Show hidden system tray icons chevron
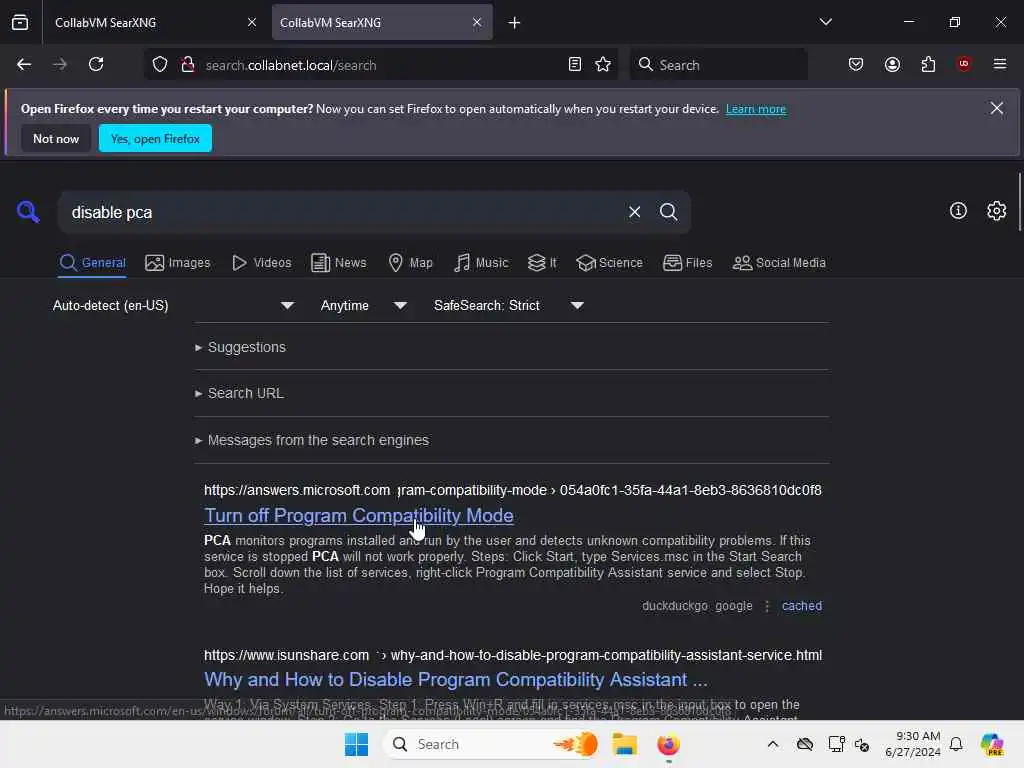Viewport: 1024px width, 768px height. pos(773,744)
